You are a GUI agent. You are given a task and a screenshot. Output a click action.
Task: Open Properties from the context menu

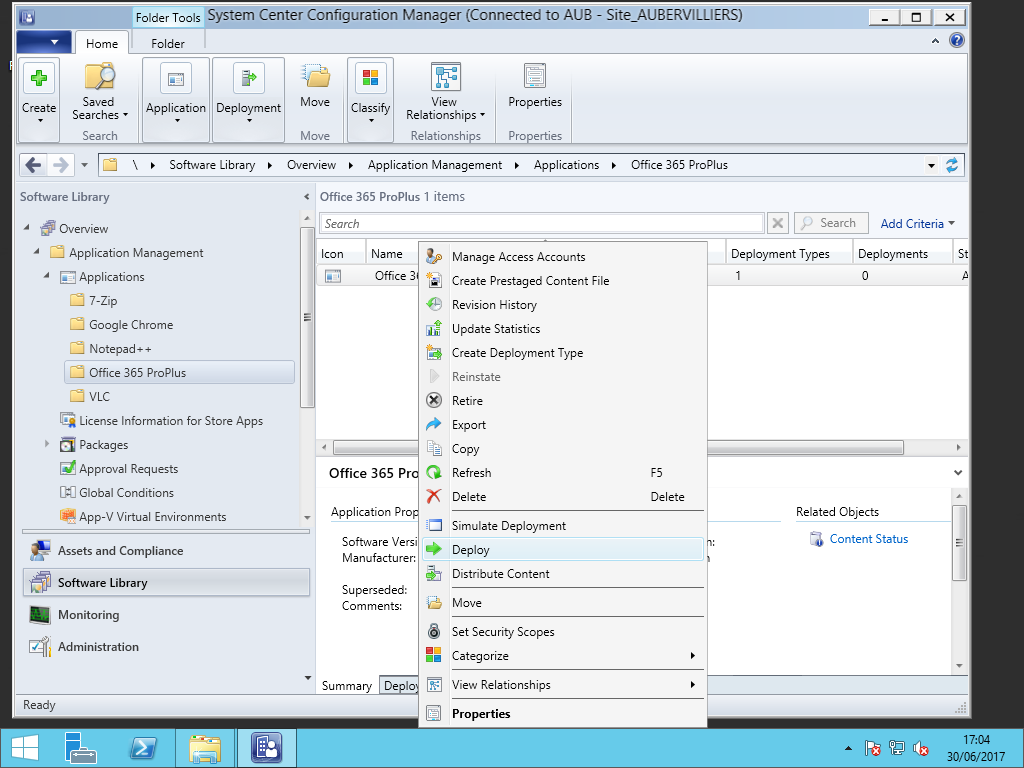tap(563, 714)
